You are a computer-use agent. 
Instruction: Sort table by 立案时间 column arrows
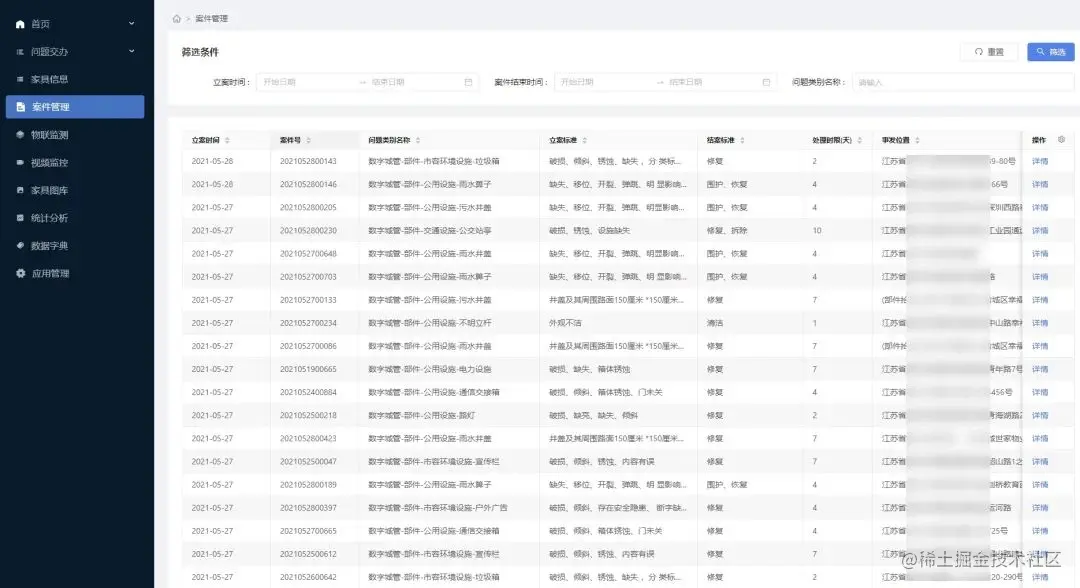coord(227,140)
